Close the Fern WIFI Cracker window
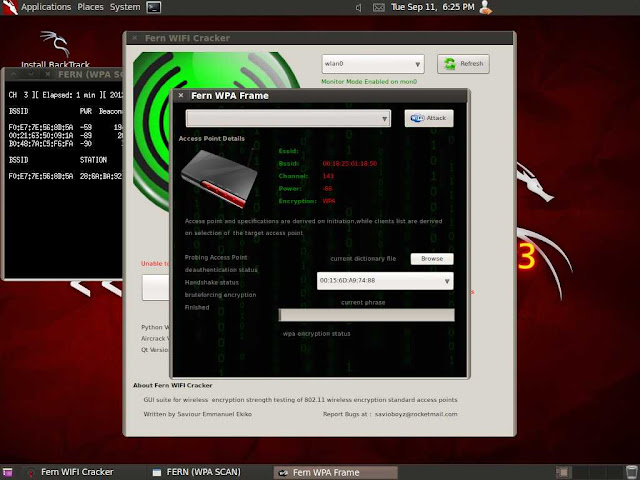 click(x=134, y=38)
